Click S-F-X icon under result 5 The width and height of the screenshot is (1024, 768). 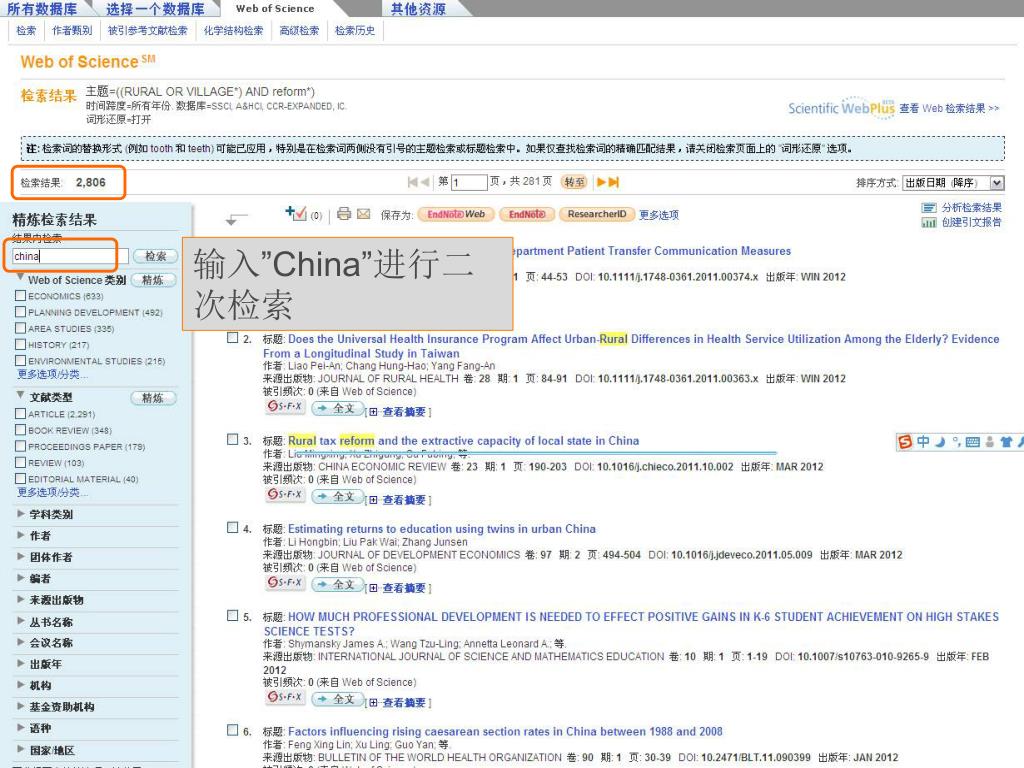(x=285, y=697)
